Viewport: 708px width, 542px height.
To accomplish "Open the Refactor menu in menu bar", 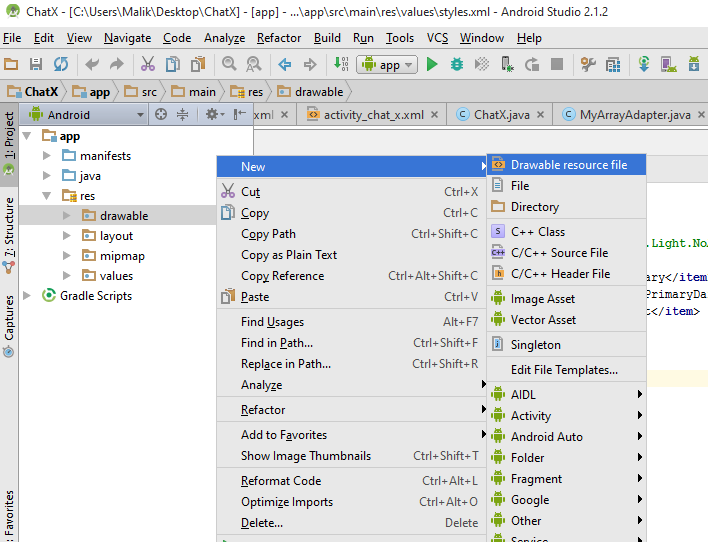I will coord(279,38).
